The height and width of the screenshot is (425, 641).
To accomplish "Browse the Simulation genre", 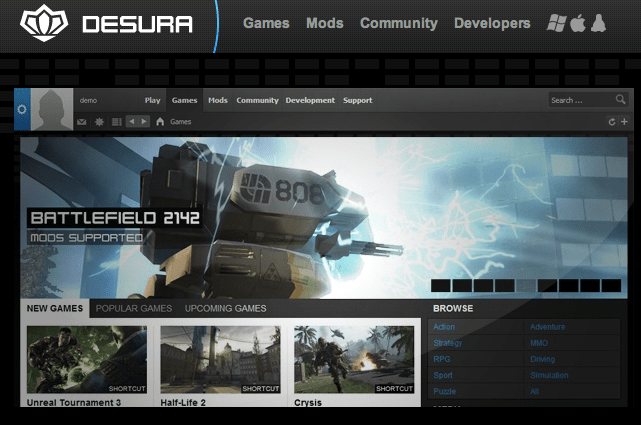I will 549,375.
